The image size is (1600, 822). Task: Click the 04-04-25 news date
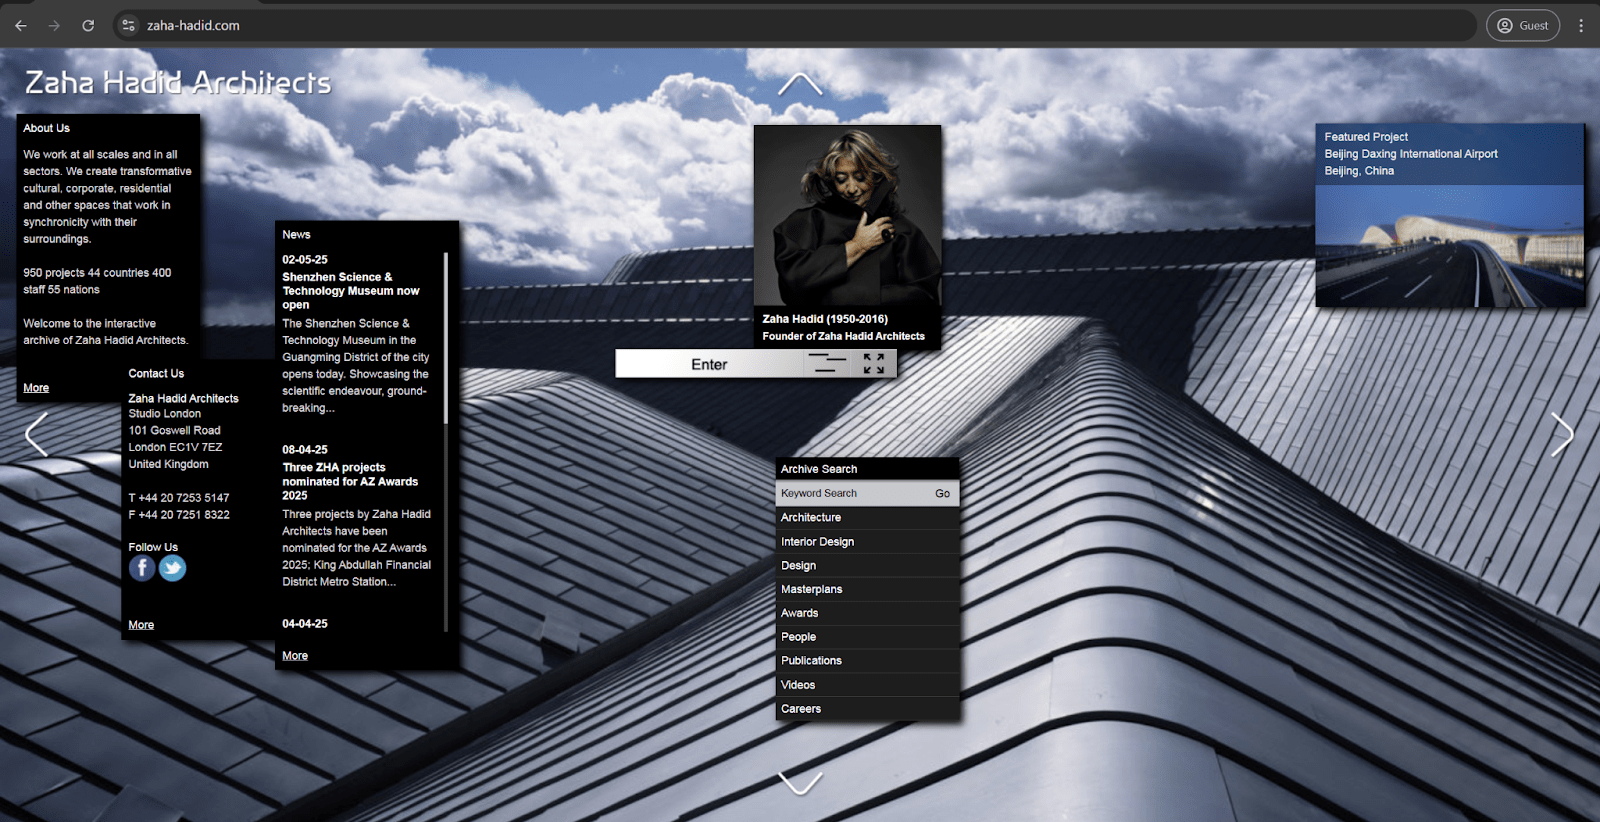[305, 624]
